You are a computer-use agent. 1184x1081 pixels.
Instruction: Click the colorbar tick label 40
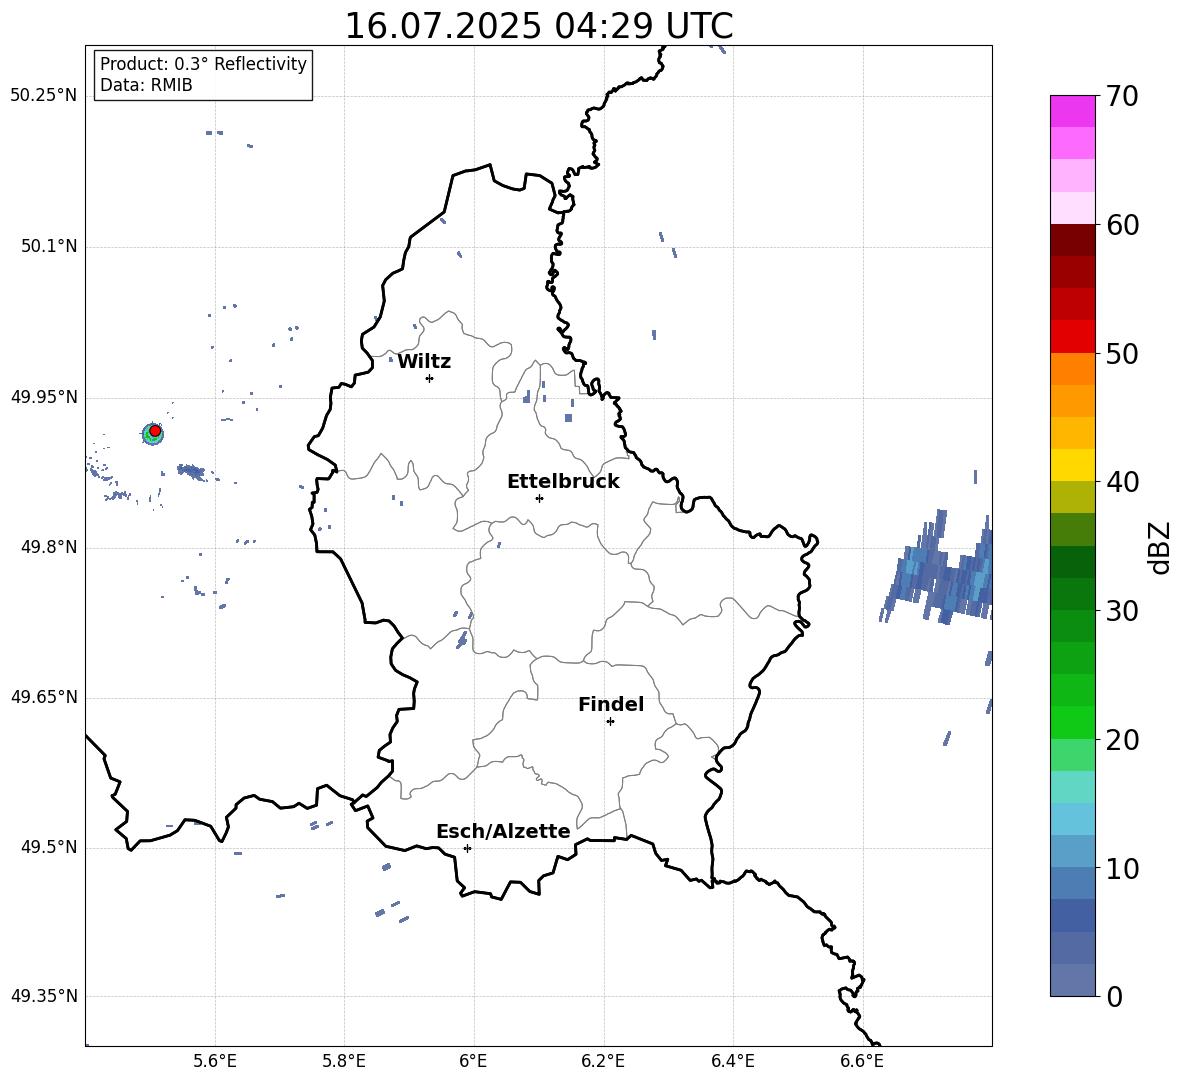point(1122,482)
